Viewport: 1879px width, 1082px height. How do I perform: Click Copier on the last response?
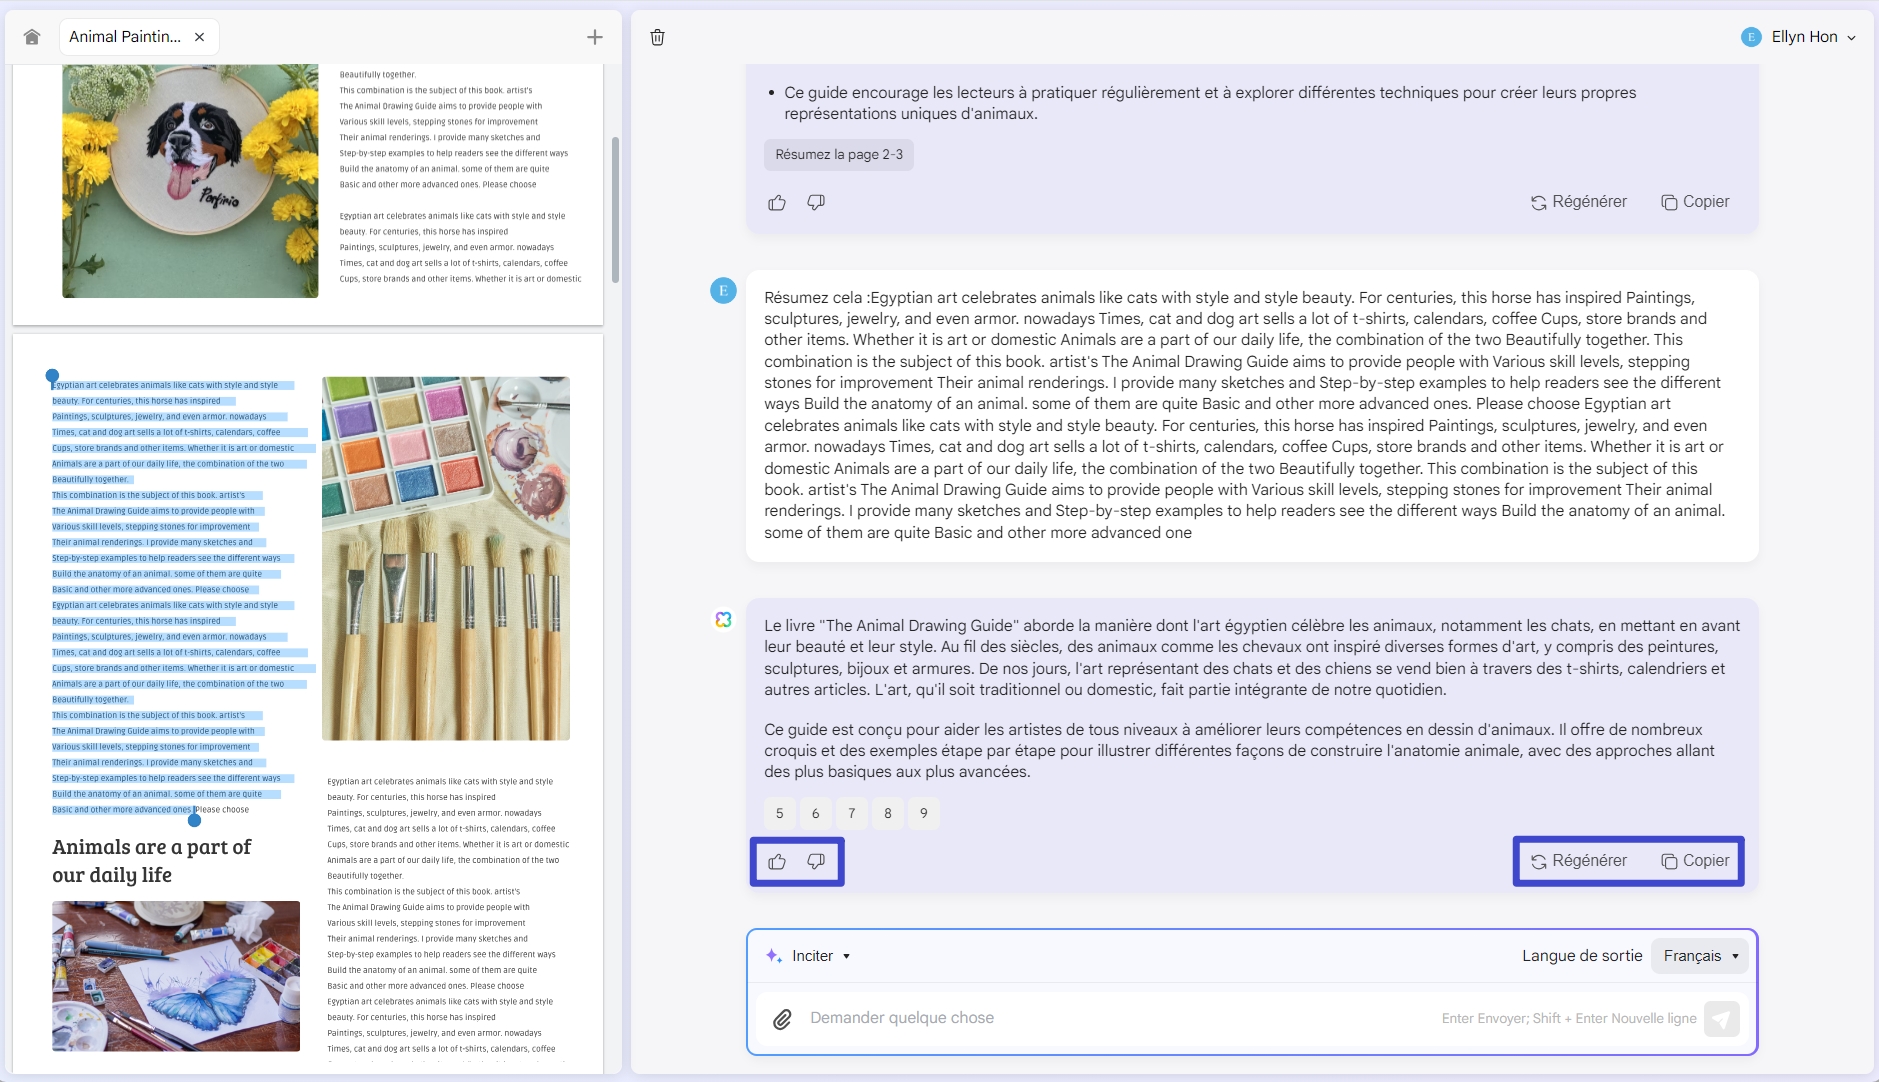(1695, 861)
